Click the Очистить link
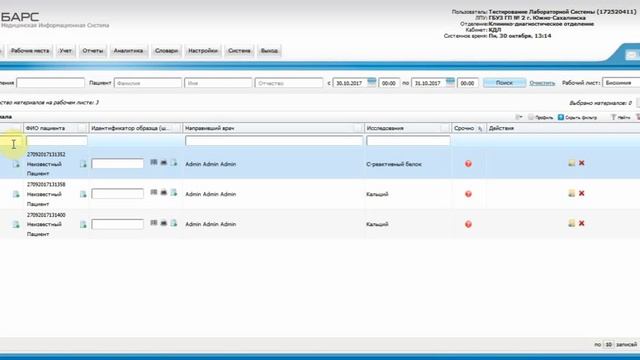Screen dimensions: 640x360 (542, 83)
